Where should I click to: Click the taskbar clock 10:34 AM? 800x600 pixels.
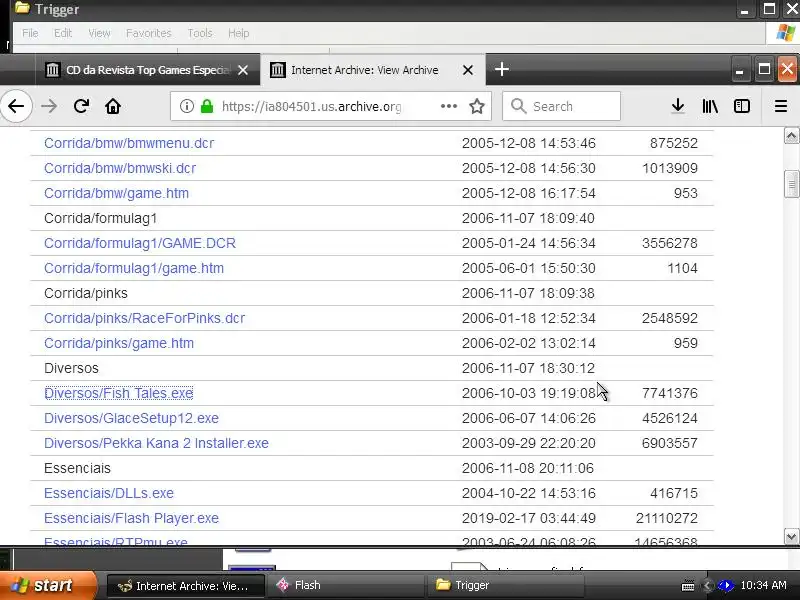pyautogui.click(x=763, y=585)
